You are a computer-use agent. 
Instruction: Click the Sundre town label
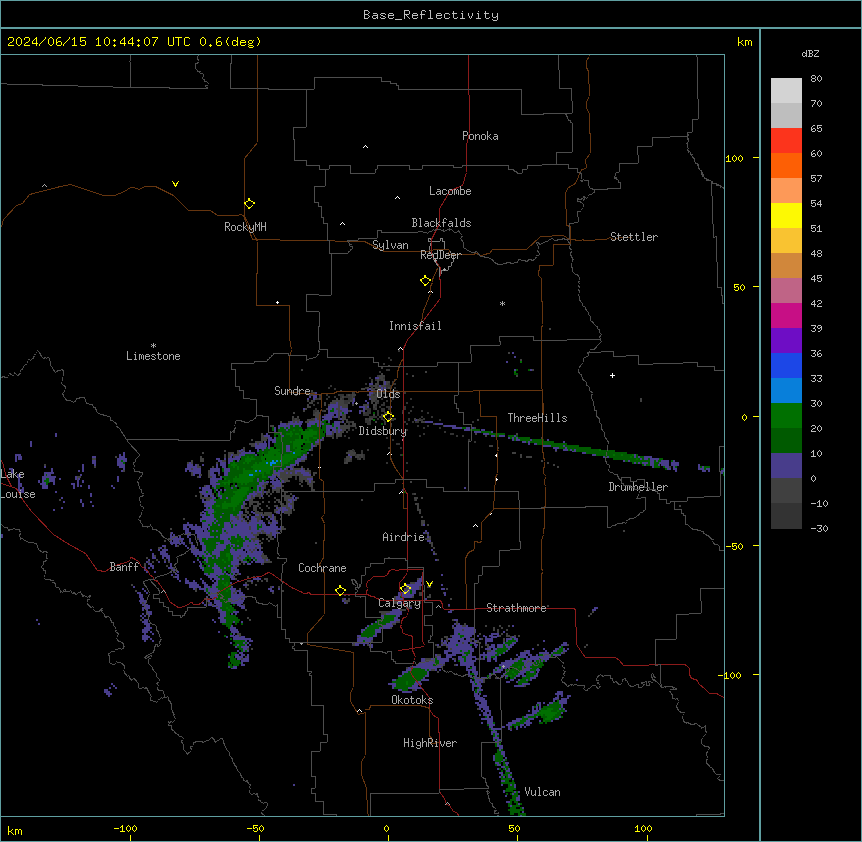pyautogui.click(x=292, y=391)
